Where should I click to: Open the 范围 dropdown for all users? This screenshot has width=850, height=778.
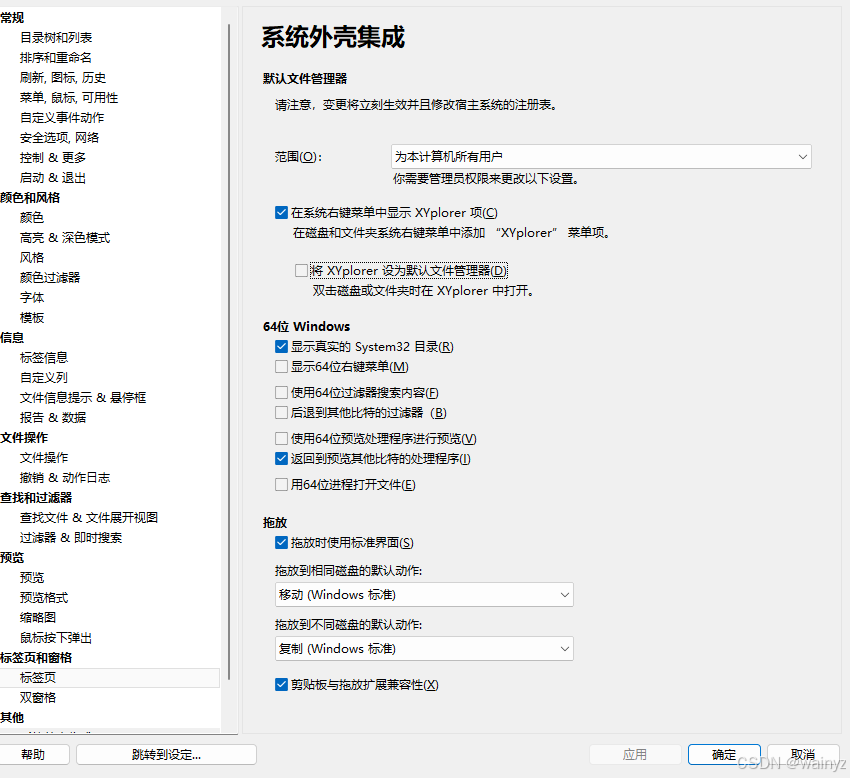(601, 157)
